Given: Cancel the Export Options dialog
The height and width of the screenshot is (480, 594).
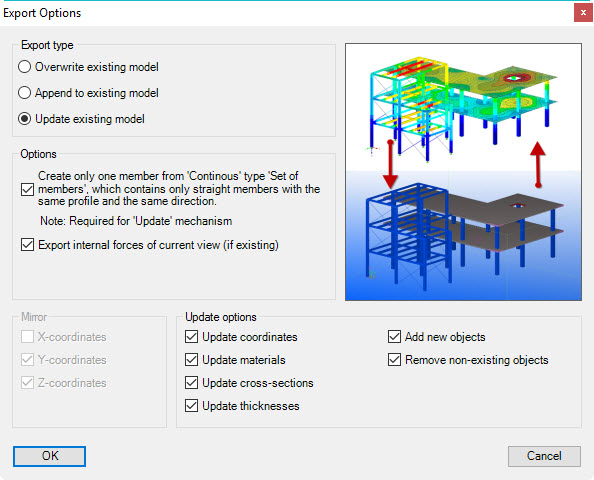Looking at the screenshot, I should (x=544, y=456).
